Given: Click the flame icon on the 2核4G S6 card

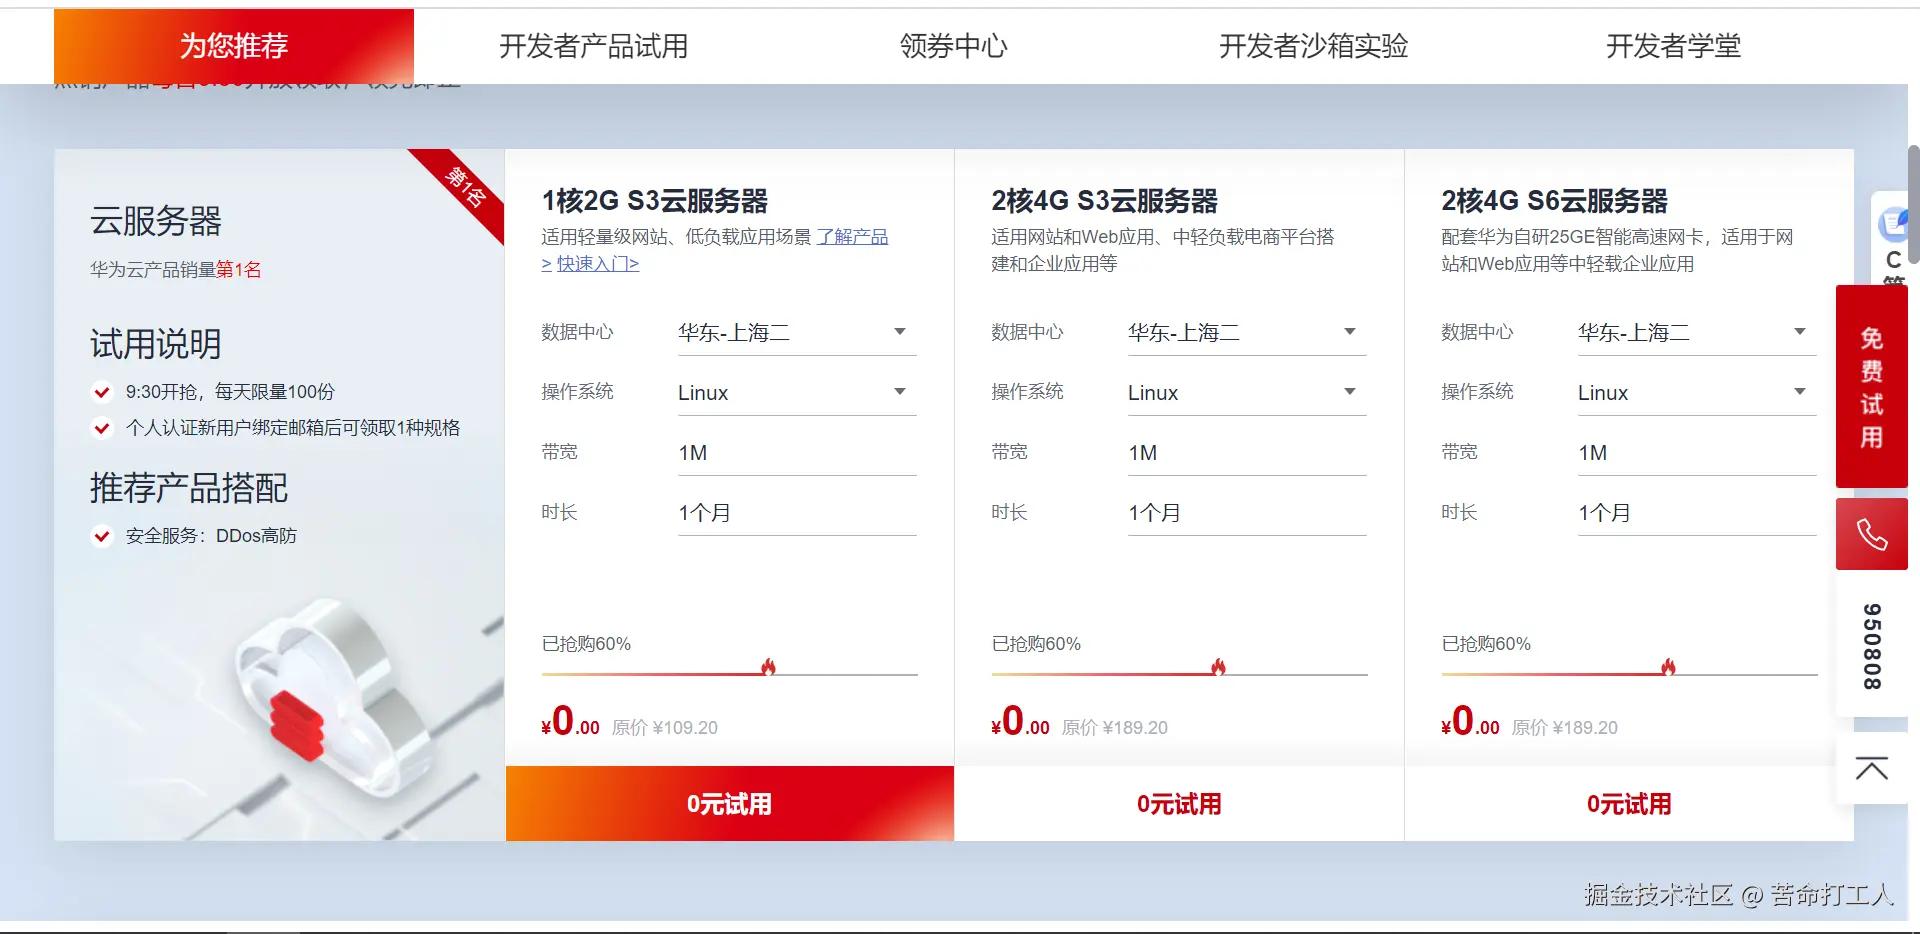Looking at the screenshot, I should click(1669, 664).
